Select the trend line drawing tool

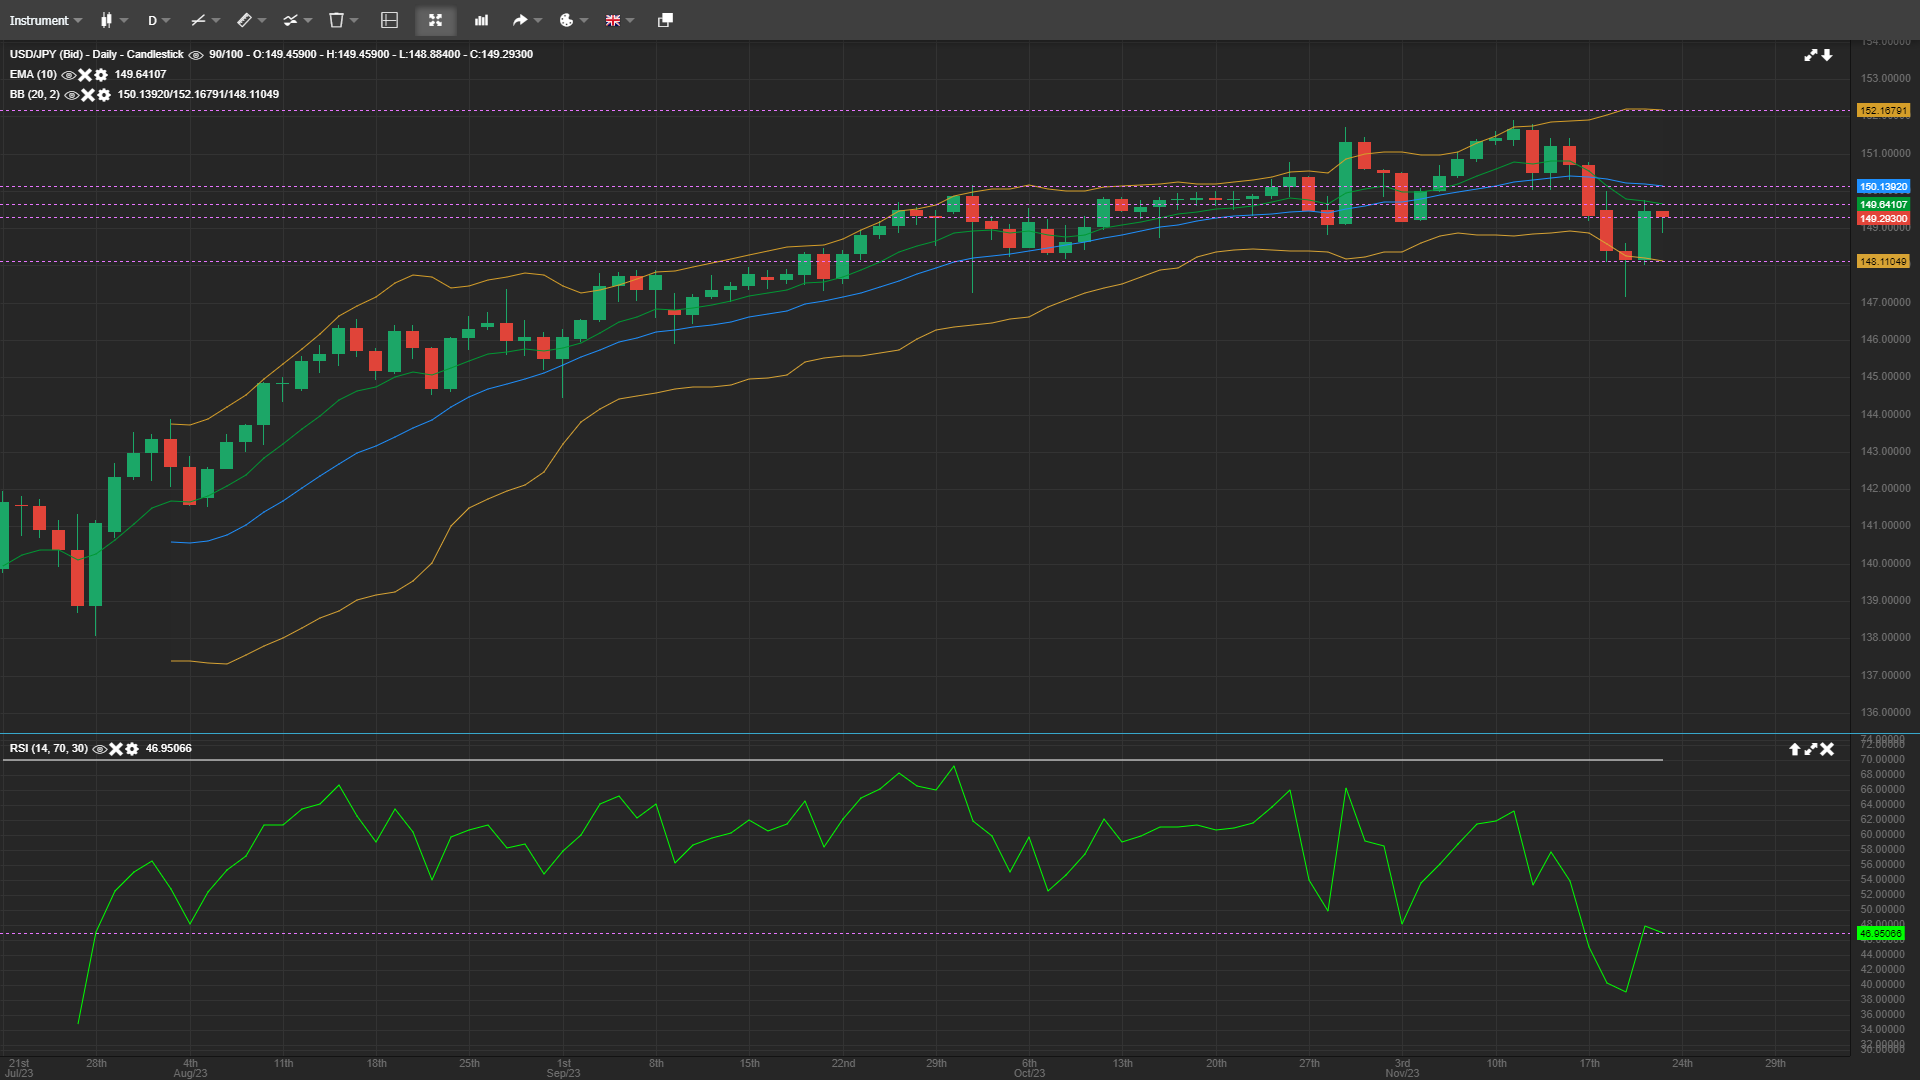(x=197, y=20)
